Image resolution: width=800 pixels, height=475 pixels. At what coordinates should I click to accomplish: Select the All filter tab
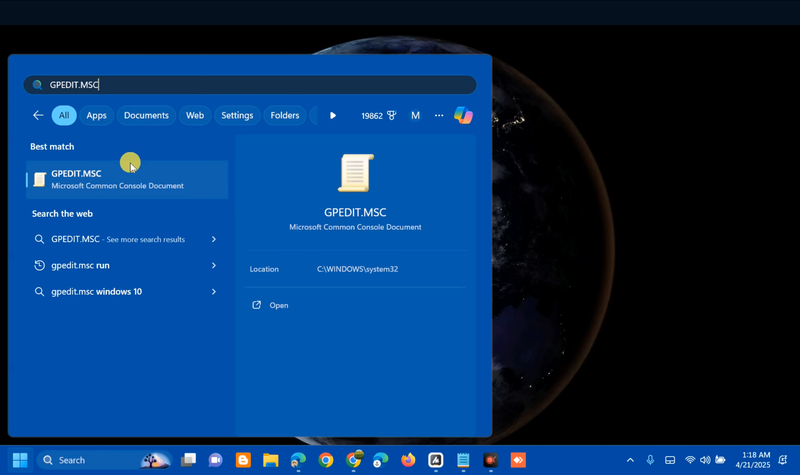(x=64, y=115)
